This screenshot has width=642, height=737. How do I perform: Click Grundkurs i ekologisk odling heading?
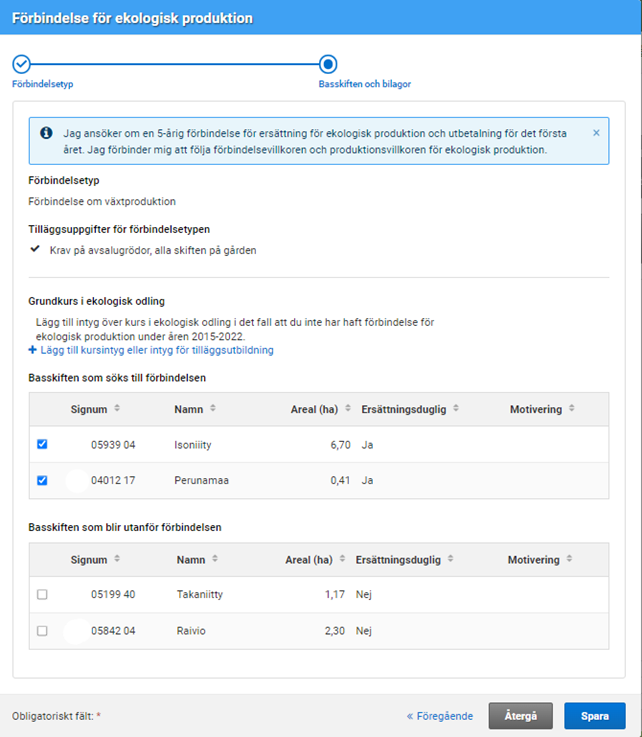[97, 301]
